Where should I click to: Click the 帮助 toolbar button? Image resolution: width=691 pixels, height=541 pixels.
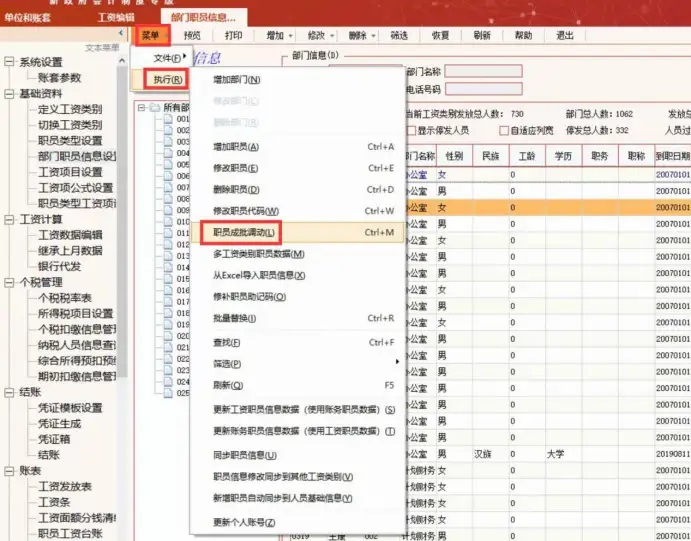point(523,35)
